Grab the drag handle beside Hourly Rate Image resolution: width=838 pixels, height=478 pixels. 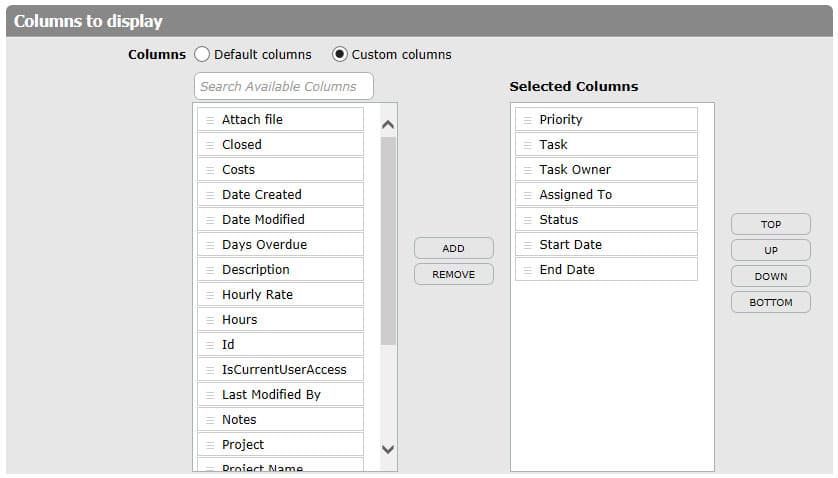210,295
